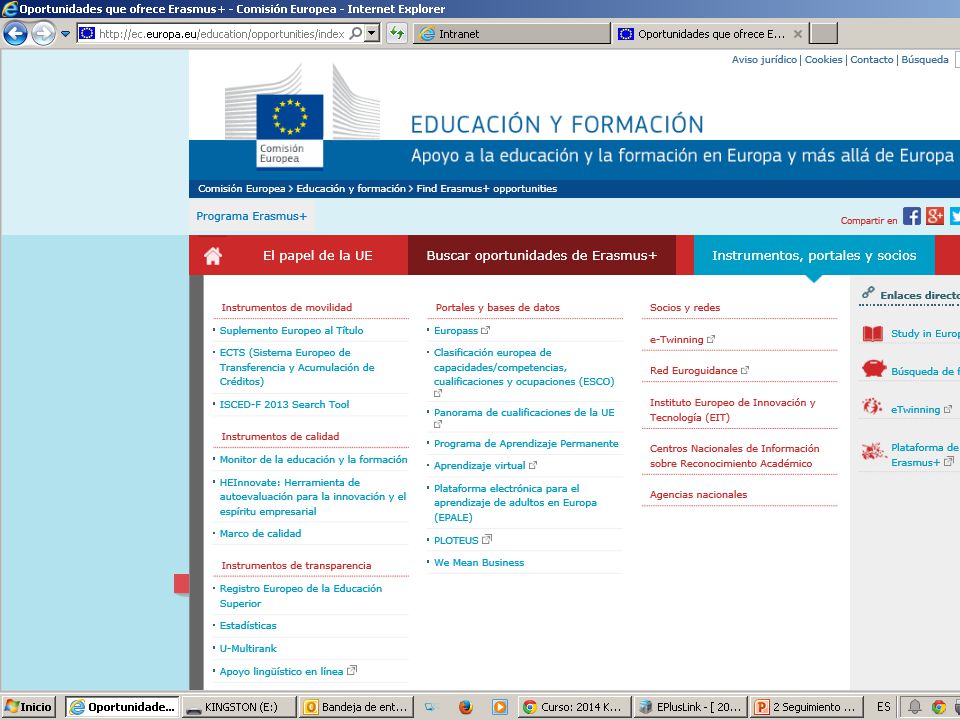Open Bandeja de entrada Outlook taskbar window
This screenshot has width=960, height=720.
click(x=356, y=707)
